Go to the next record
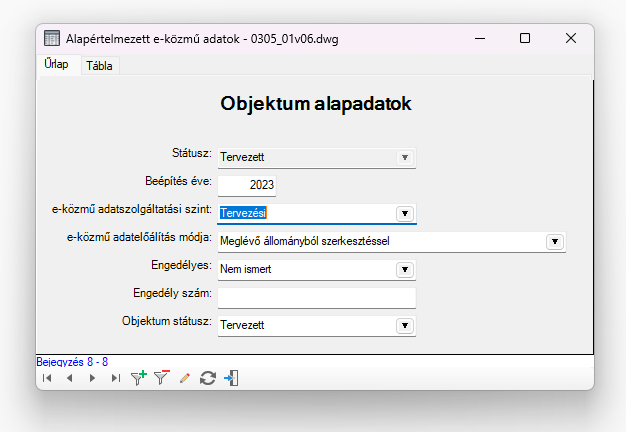This screenshot has width=626, height=432. 93,378
